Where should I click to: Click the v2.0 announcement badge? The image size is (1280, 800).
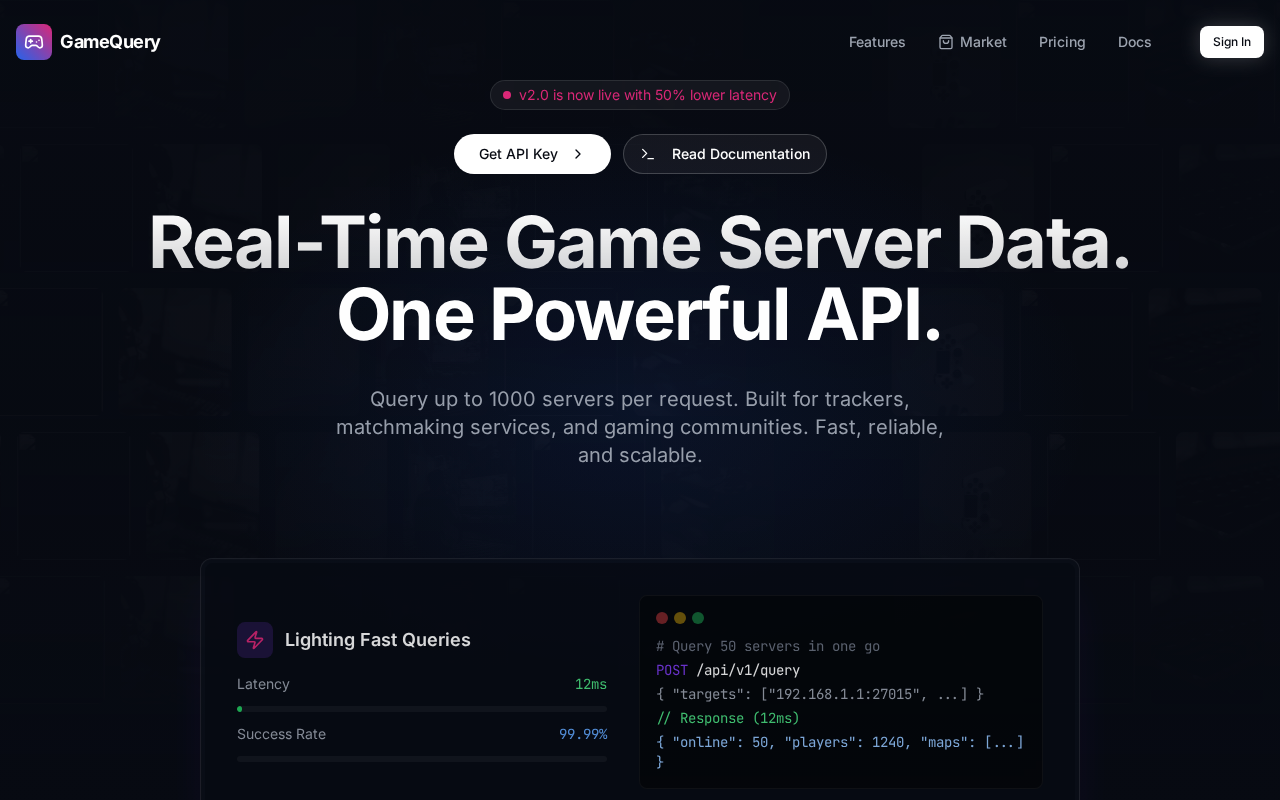(x=640, y=95)
